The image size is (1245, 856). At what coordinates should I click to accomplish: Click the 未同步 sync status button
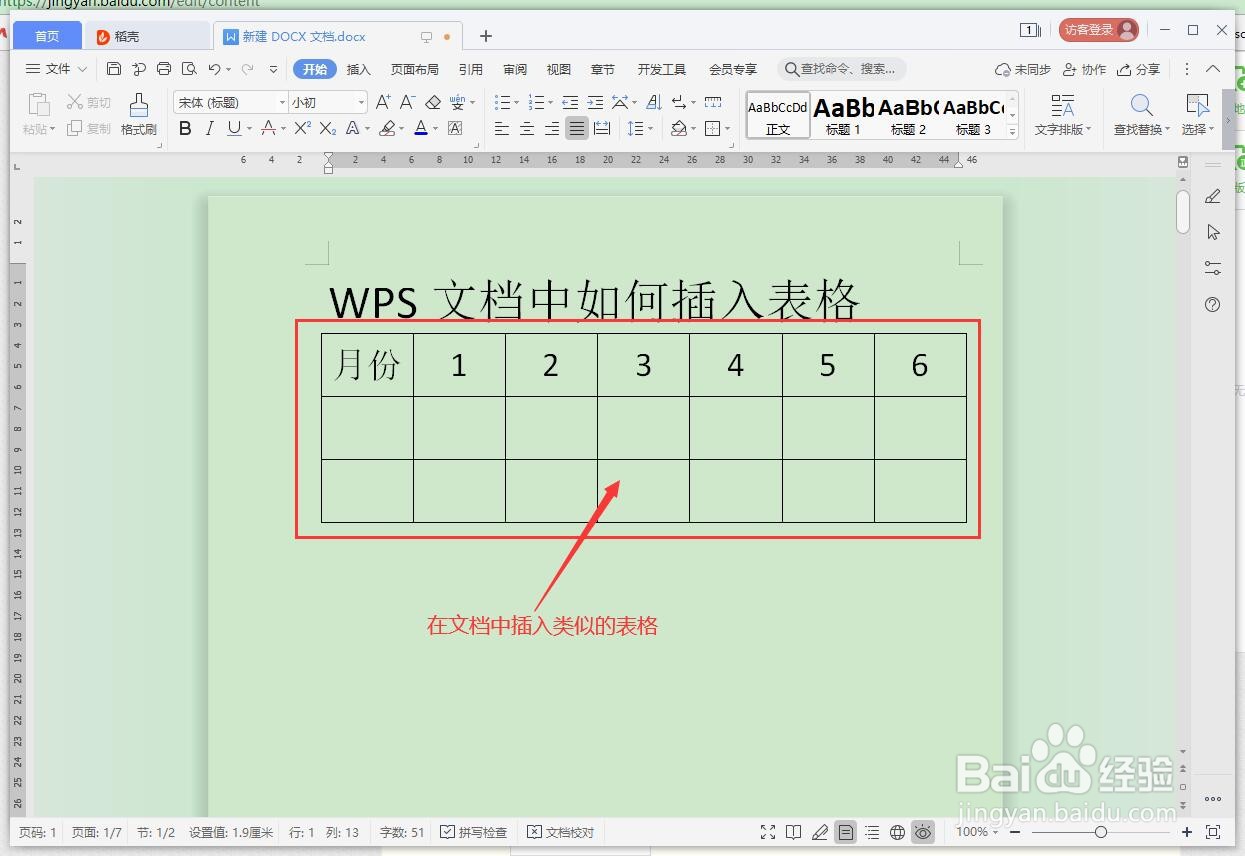[x=1023, y=69]
